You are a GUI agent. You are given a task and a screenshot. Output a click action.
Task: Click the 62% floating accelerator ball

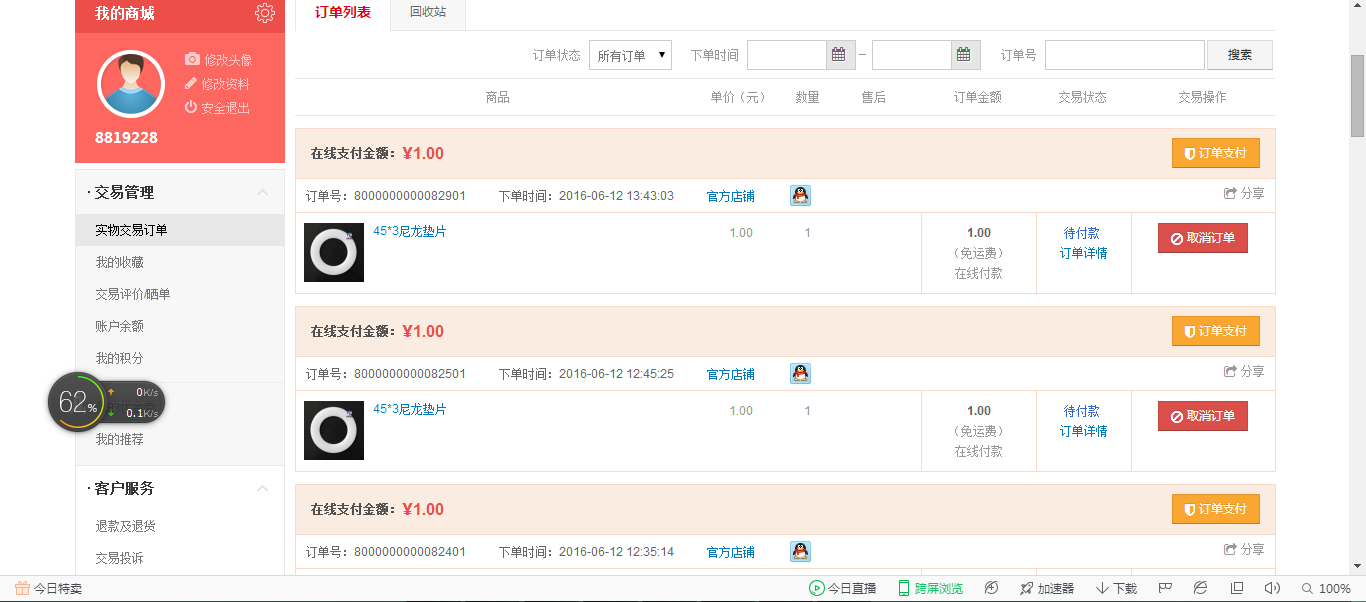[x=77, y=402]
